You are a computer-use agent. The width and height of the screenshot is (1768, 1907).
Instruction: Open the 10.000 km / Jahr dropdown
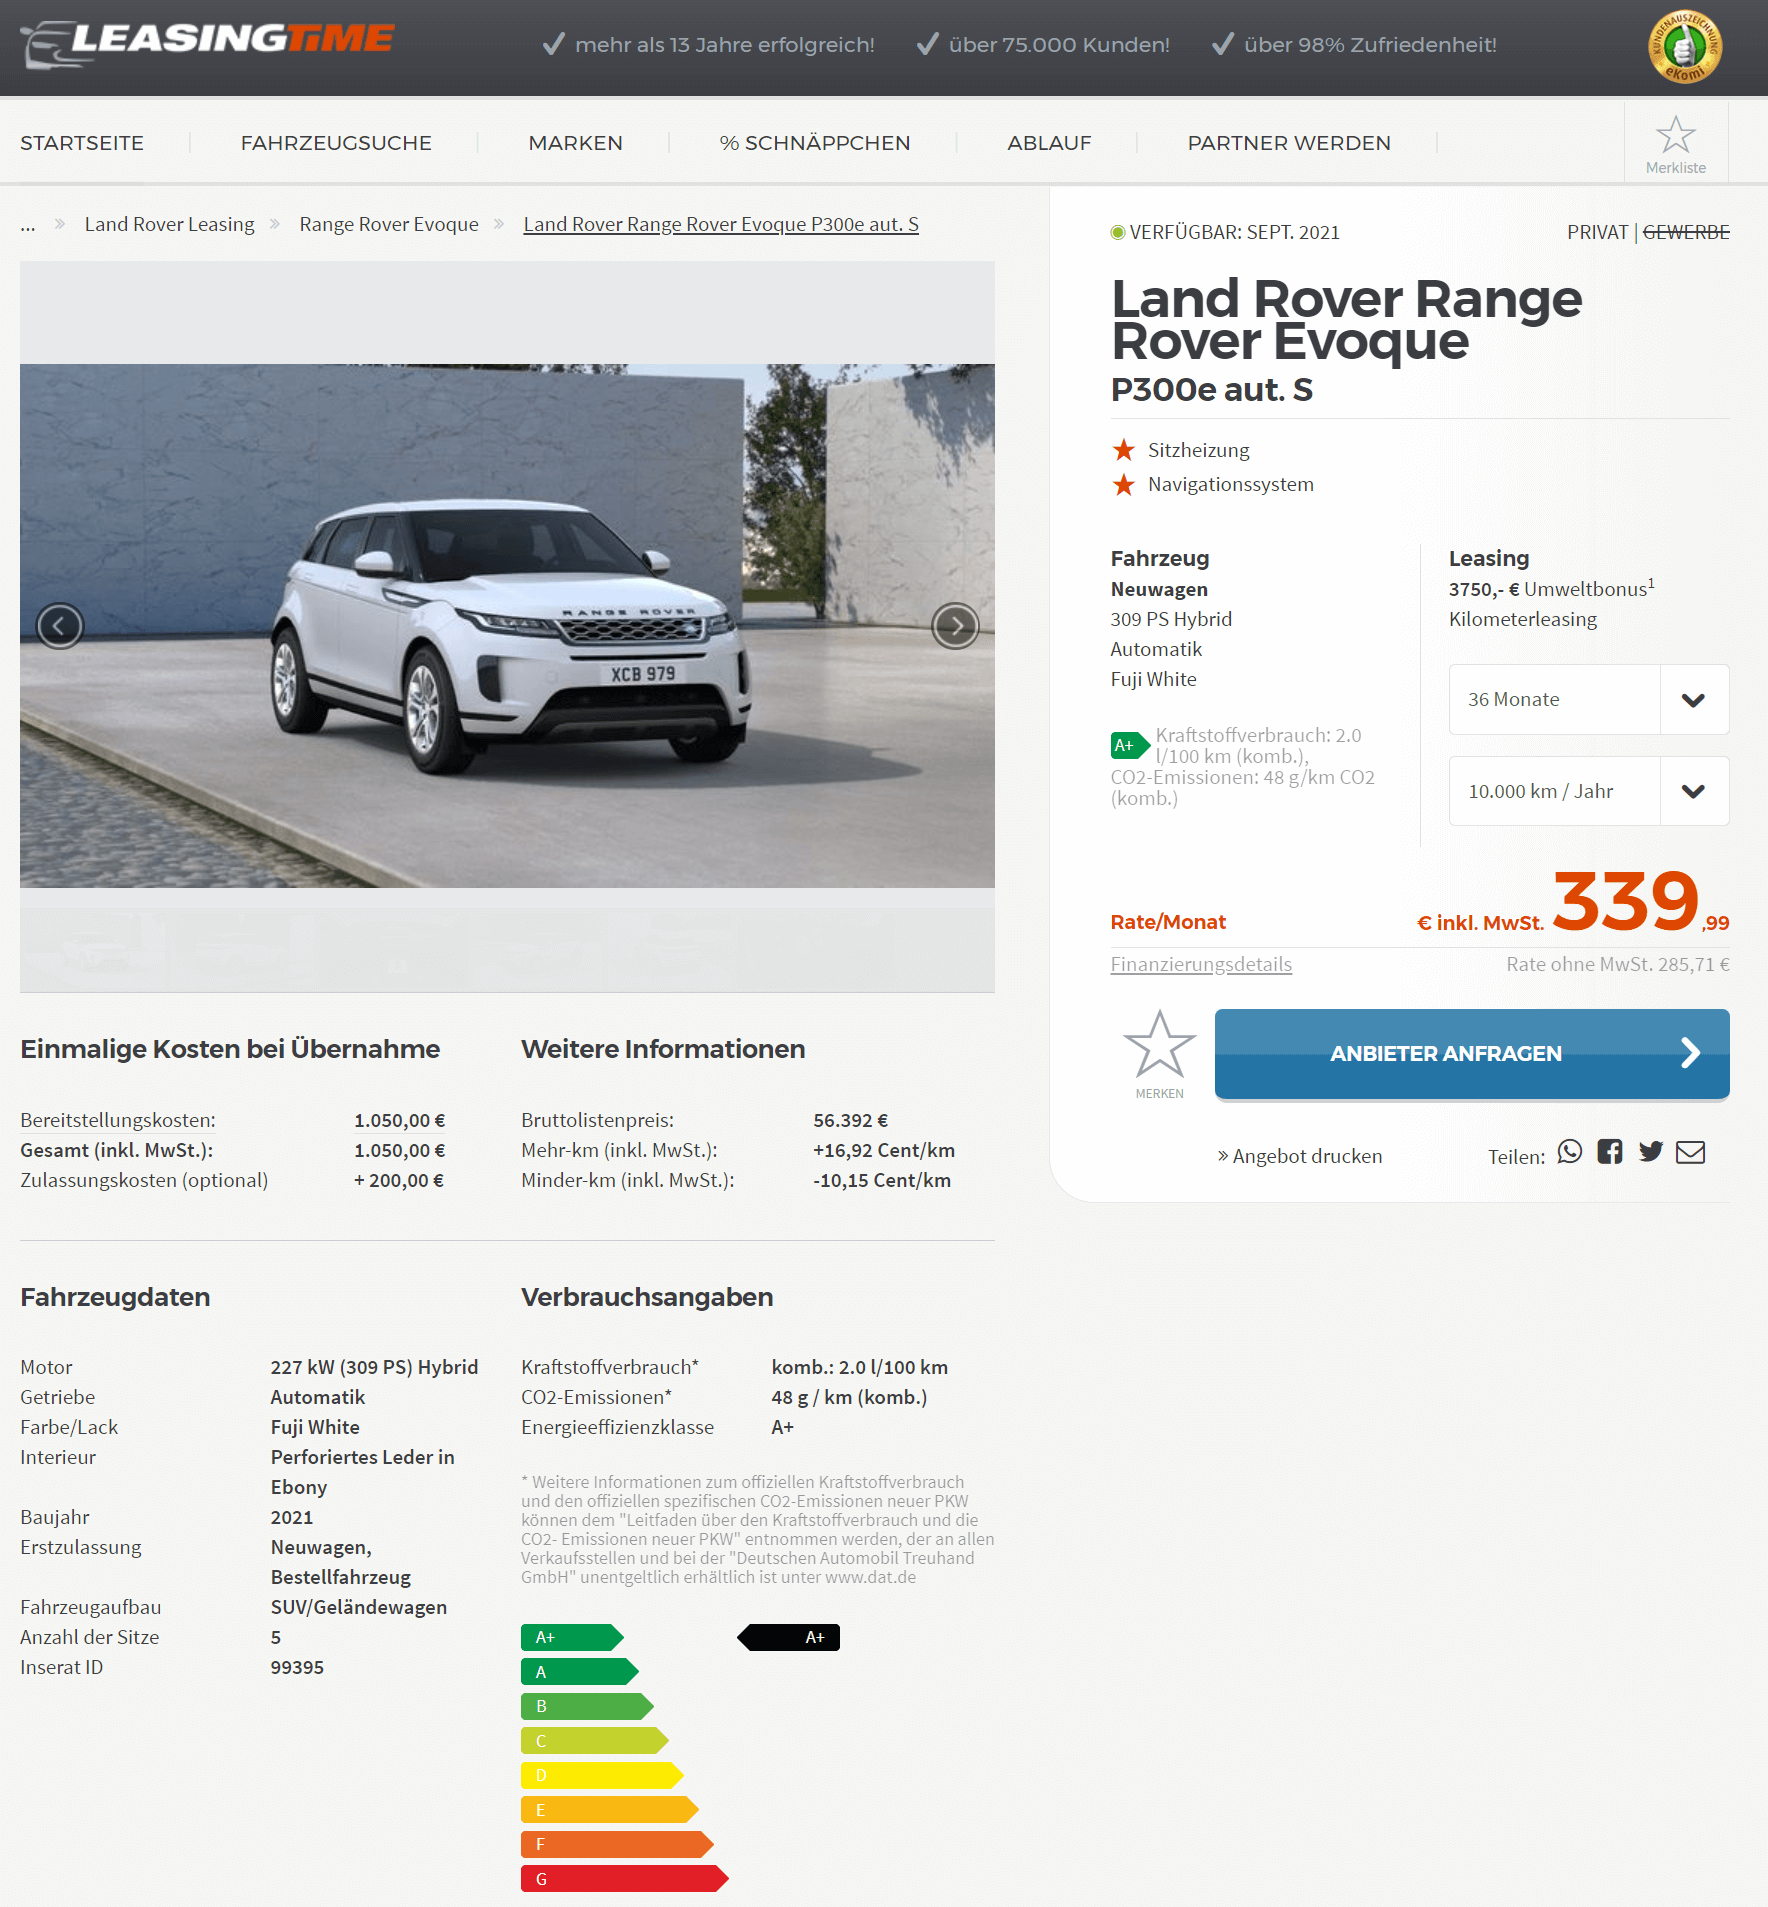[x=1589, y=791]
